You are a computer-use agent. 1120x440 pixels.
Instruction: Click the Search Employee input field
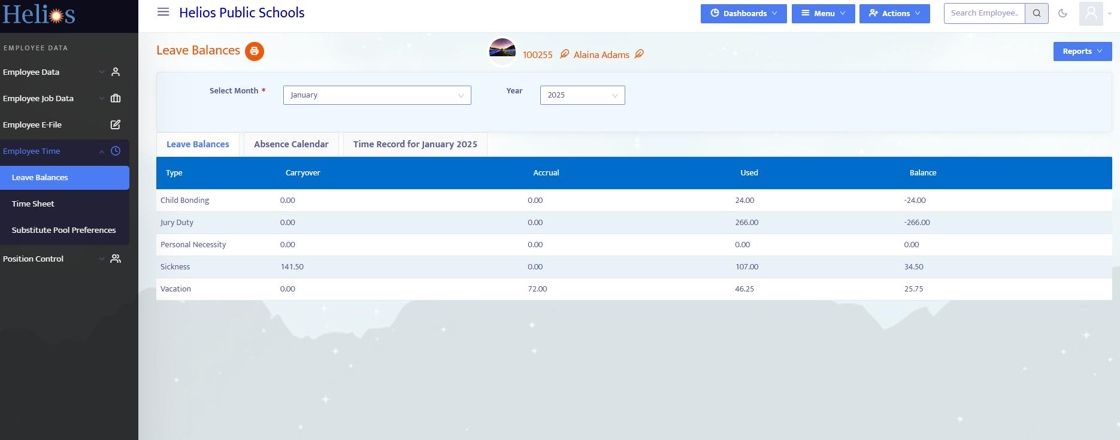pos(985,14)
